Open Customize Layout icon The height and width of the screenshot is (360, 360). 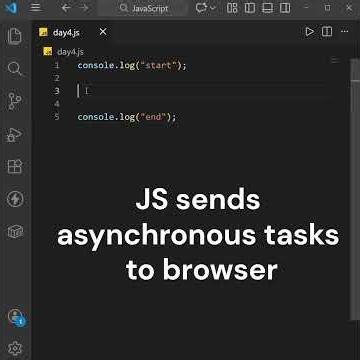(232, 8)
